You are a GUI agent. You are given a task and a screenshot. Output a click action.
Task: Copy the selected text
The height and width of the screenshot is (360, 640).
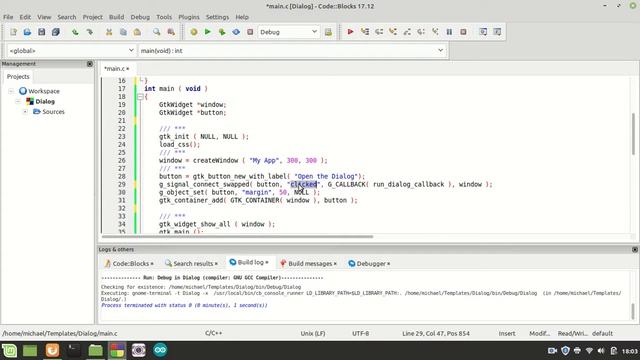point(123,32)
